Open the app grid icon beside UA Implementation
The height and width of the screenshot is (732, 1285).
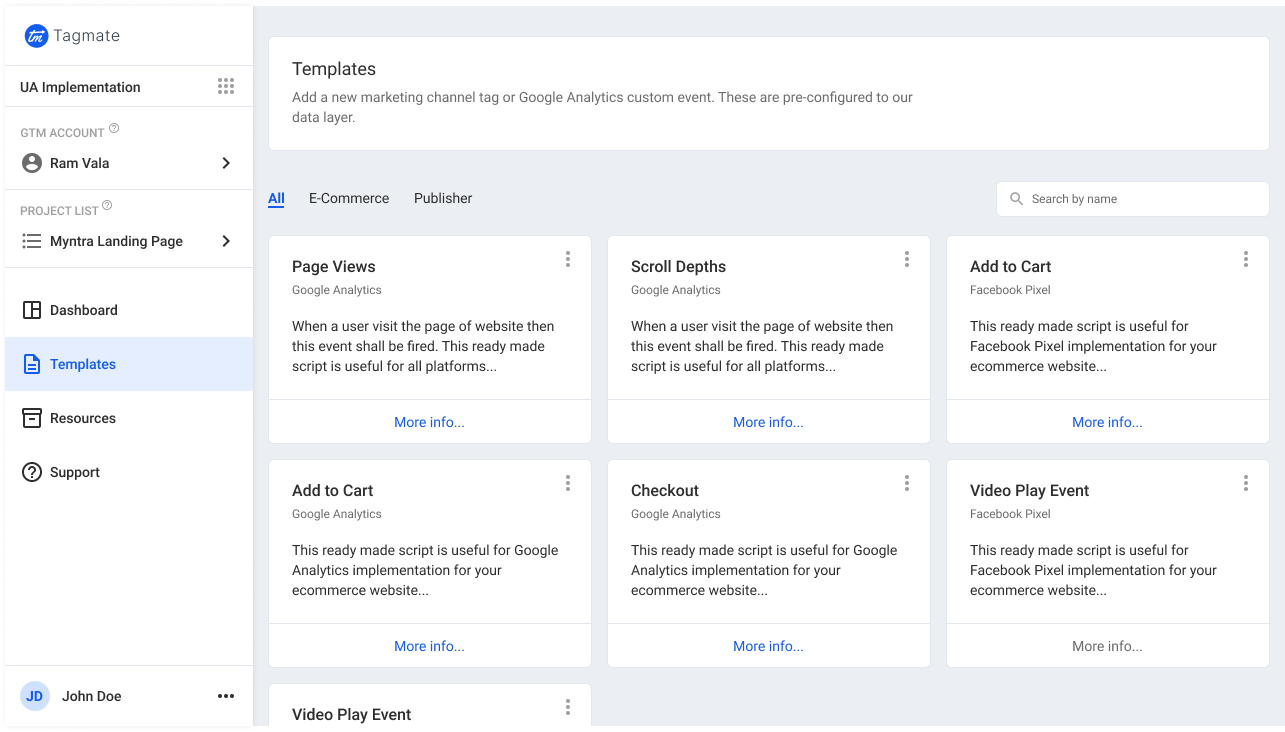tap(226, 87)
